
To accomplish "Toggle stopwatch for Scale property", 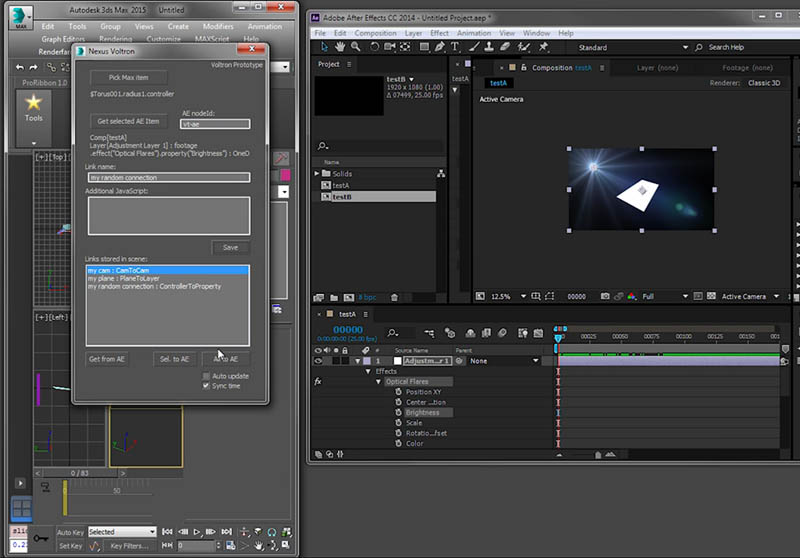I will pyautogui.click(x=398, y=422).
